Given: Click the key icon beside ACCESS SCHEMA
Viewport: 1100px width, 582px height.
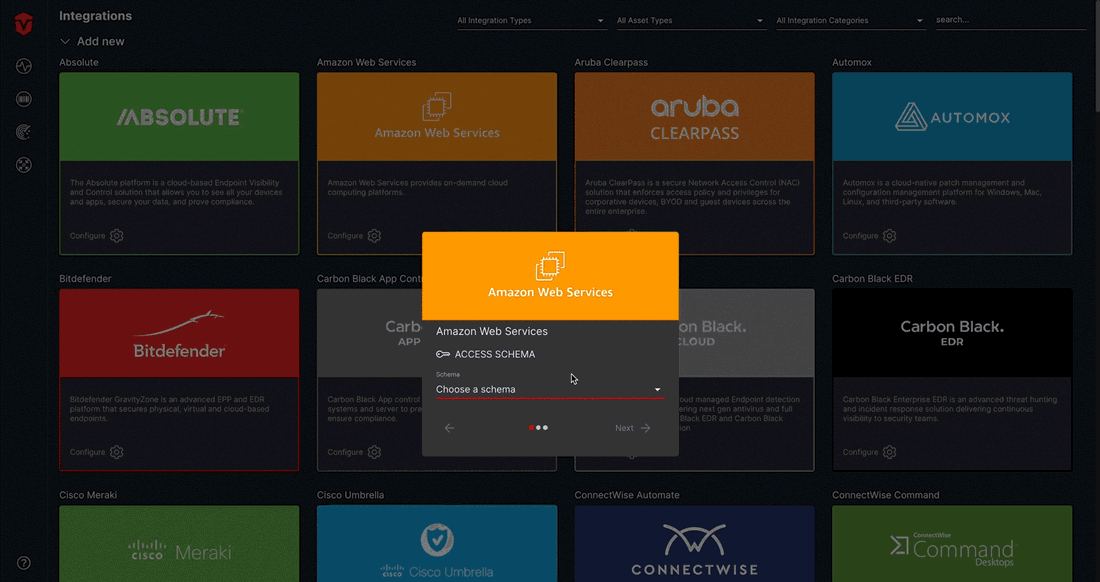Looking at the screenshot, I should (x=443, y=354).
